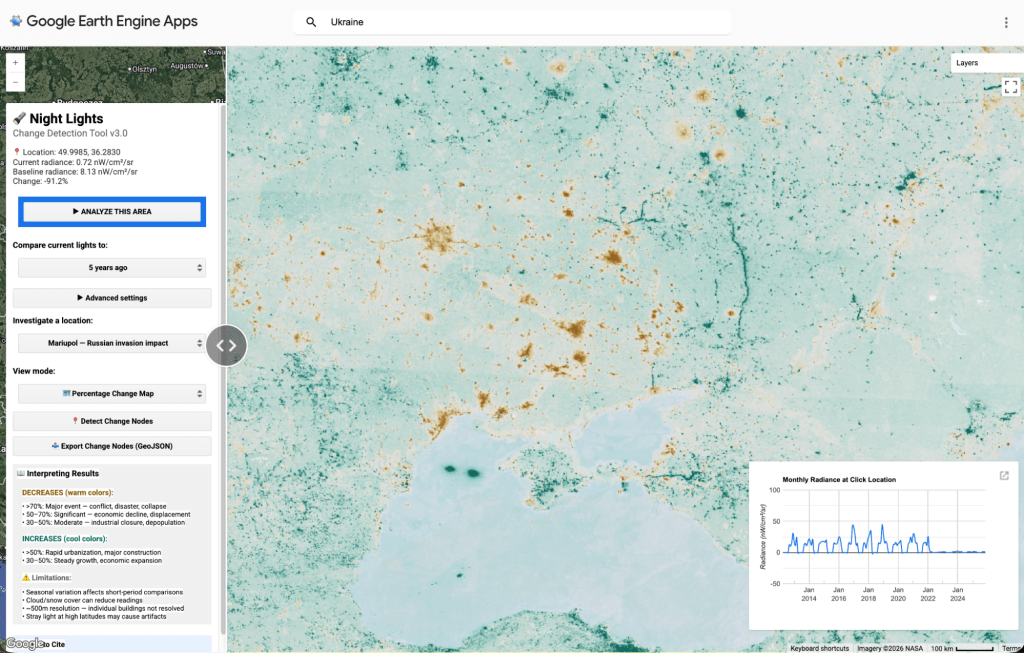Click the Google Earth Engine Apps logo
The image size is (1024, 653).
click(104, 22)
